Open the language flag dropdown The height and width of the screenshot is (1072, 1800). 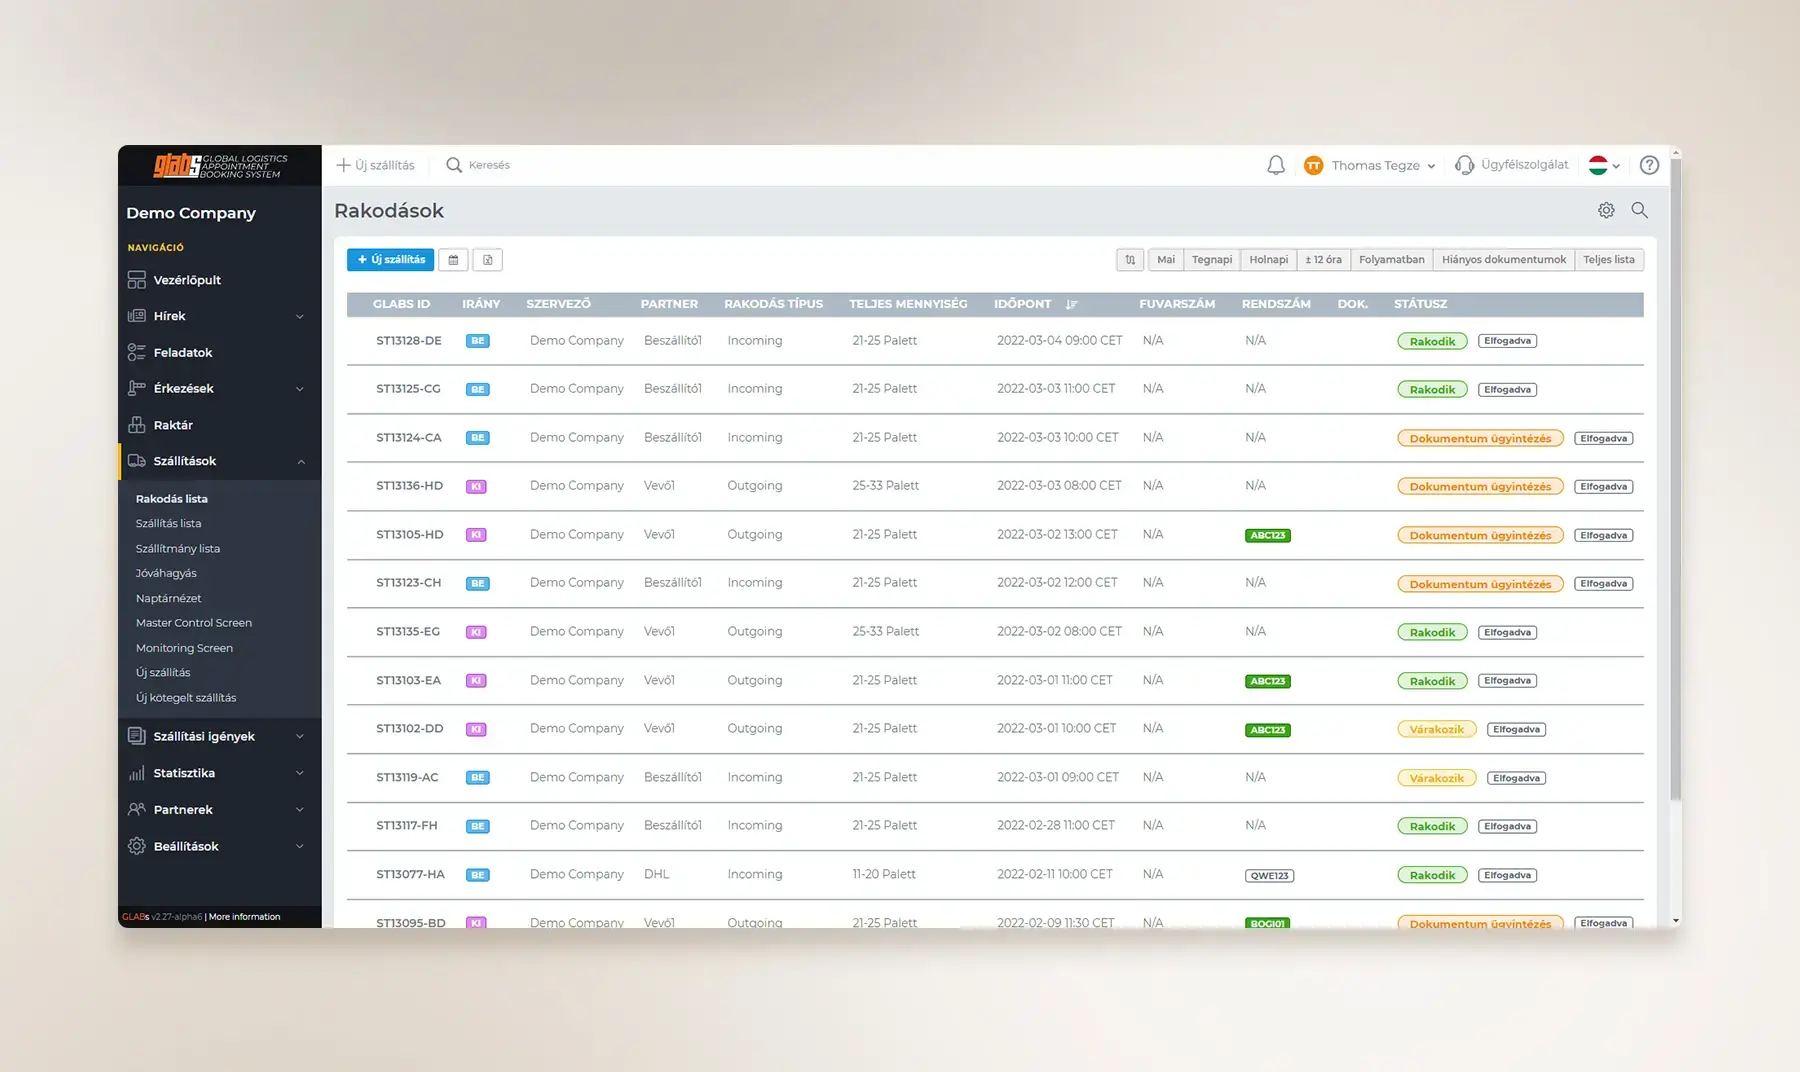[x=1604, y=166]
